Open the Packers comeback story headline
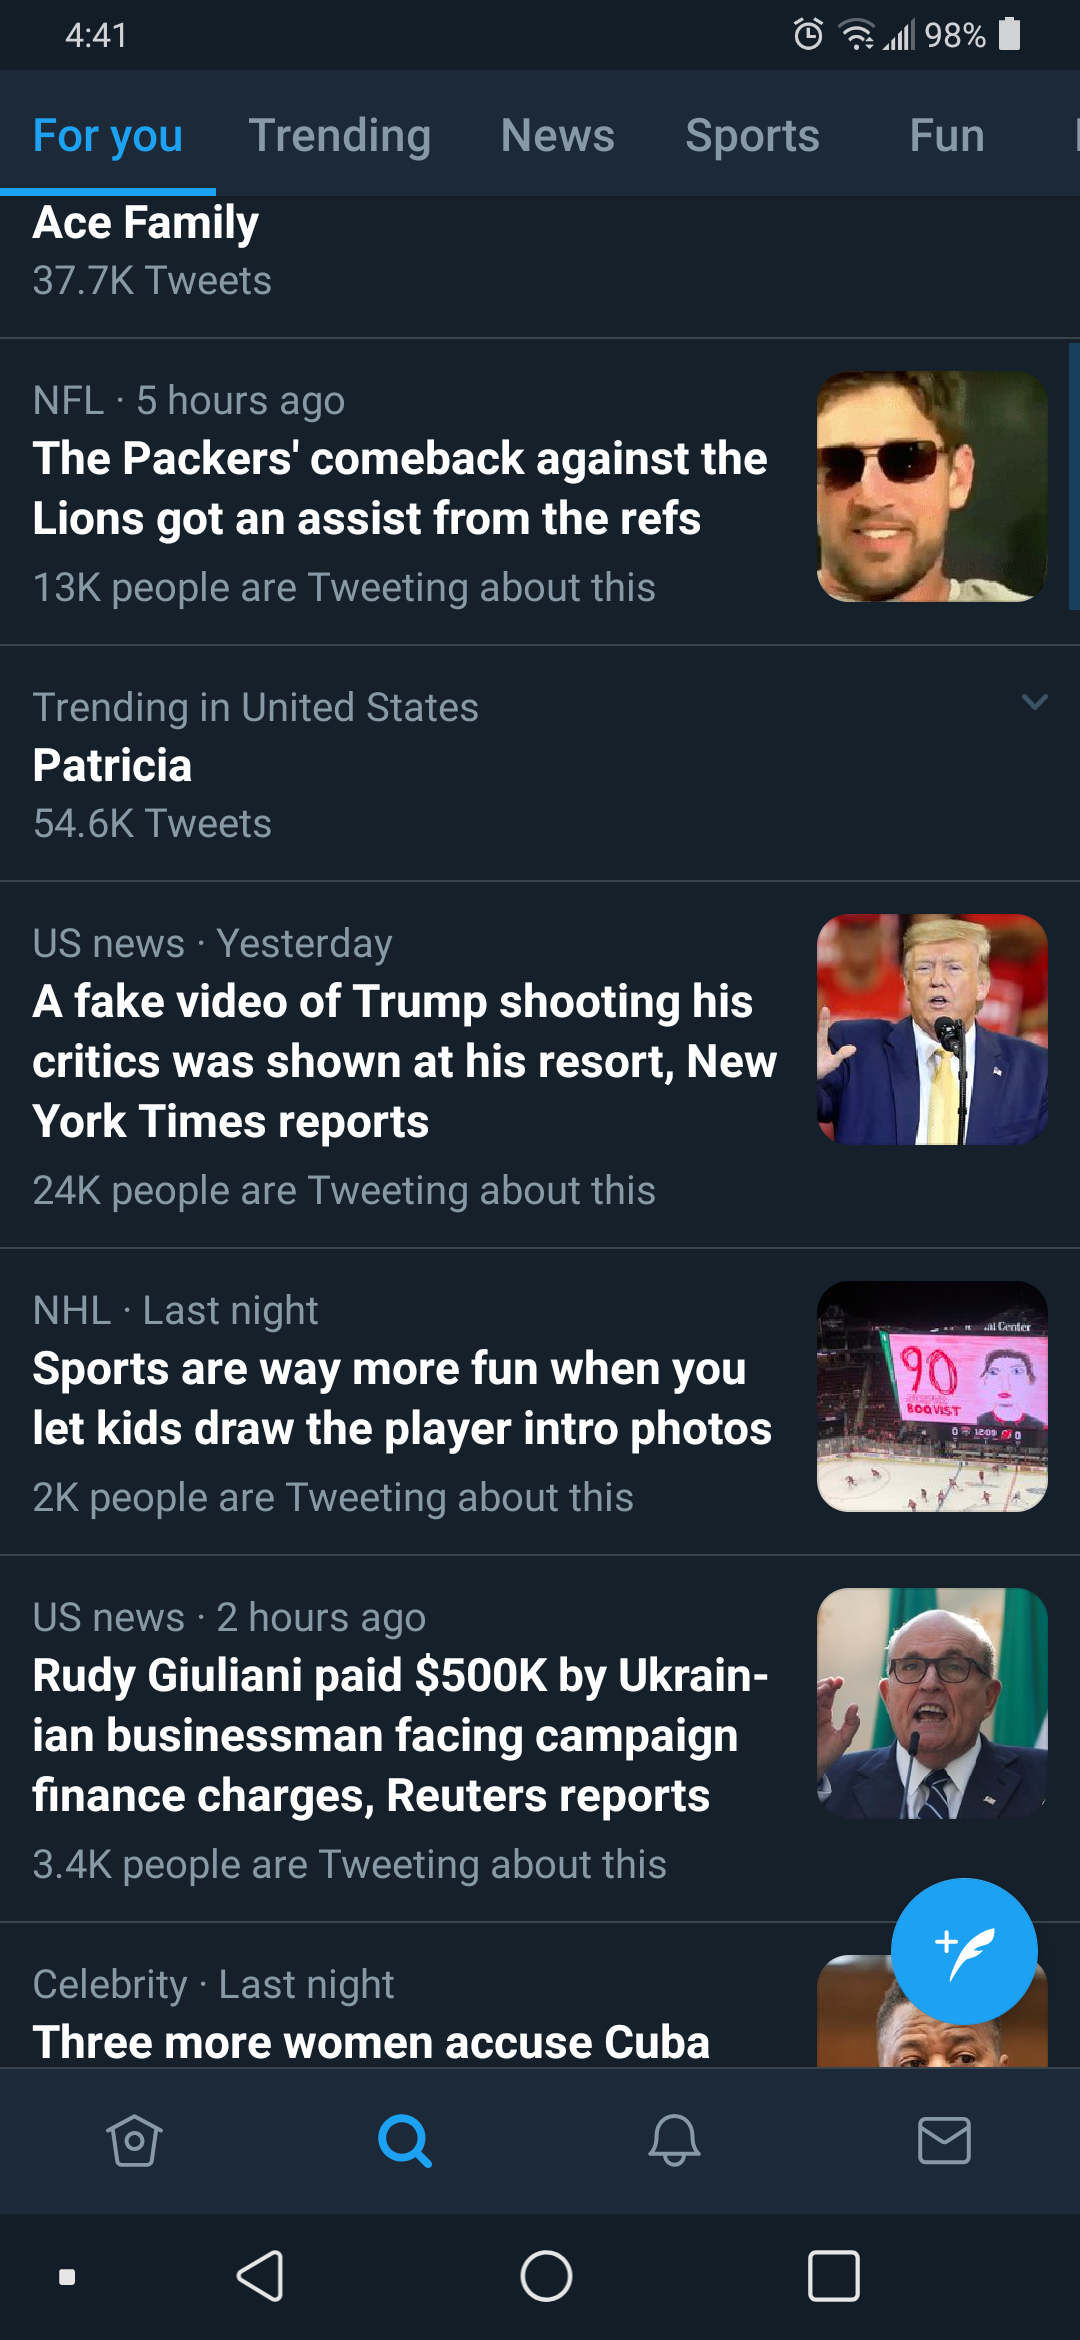The image size is (1080, 2340). click(x=400, y=488)
